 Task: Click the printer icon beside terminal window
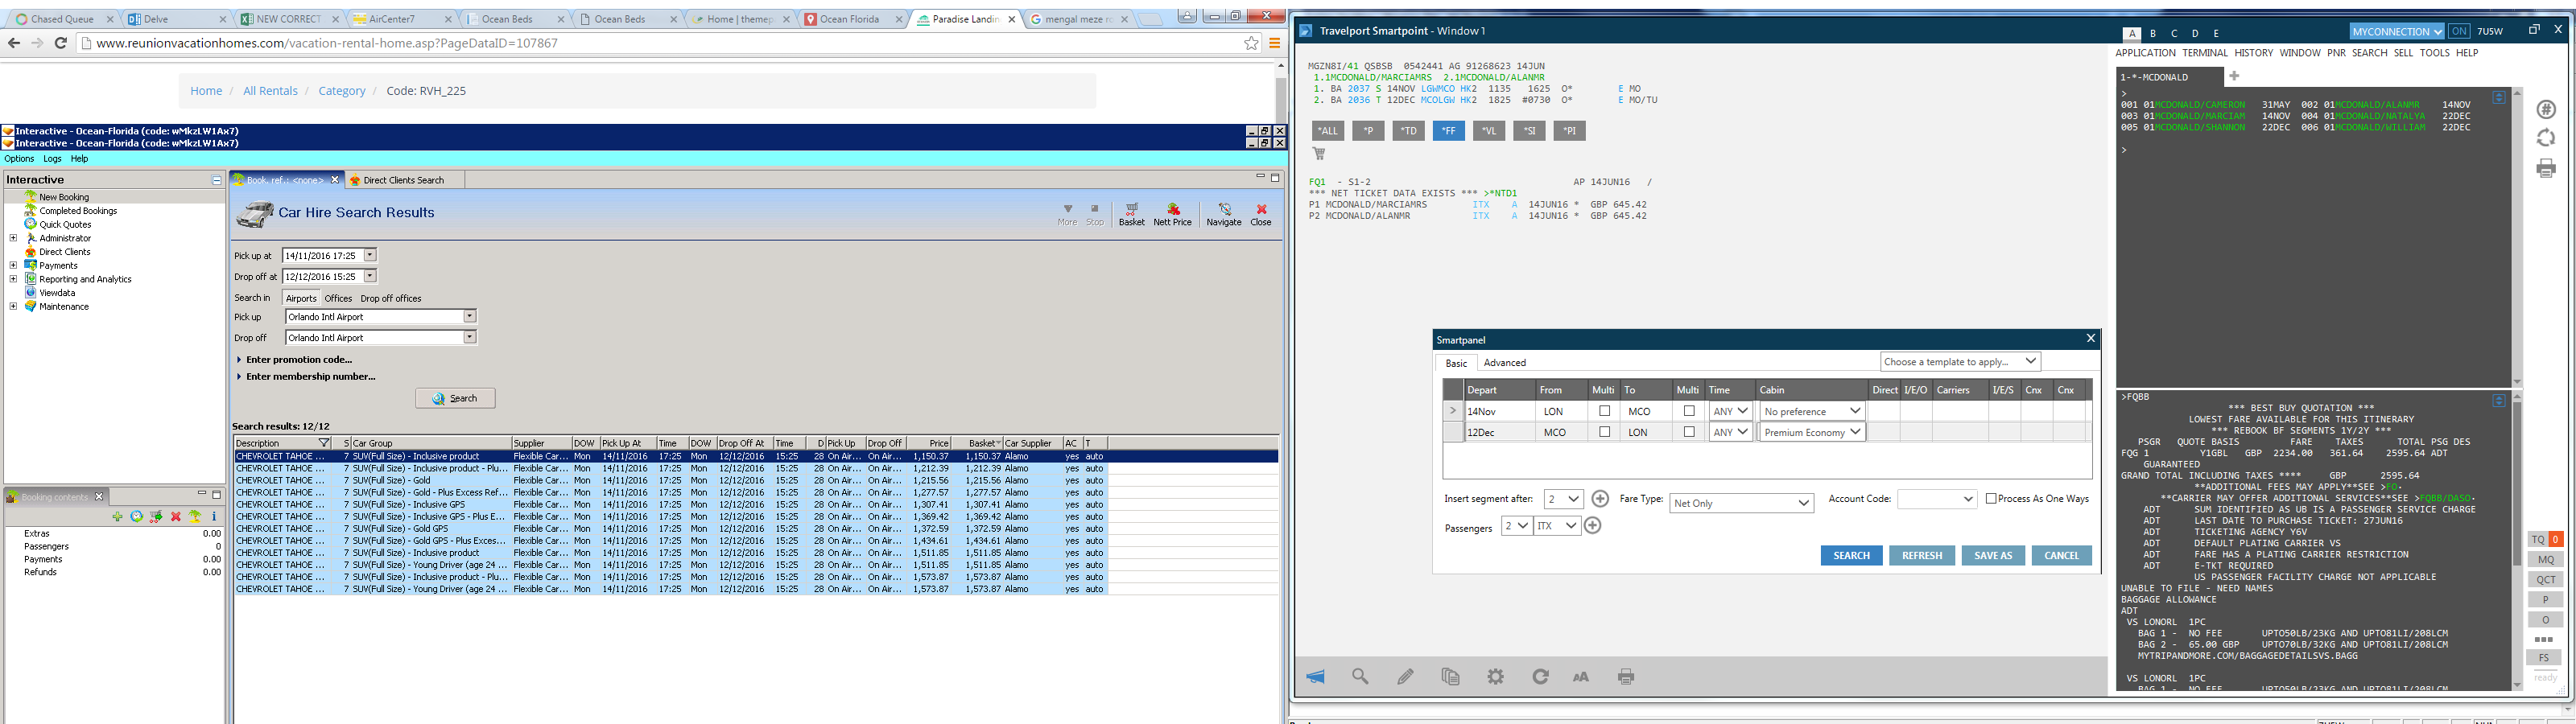pos(2546,168)
